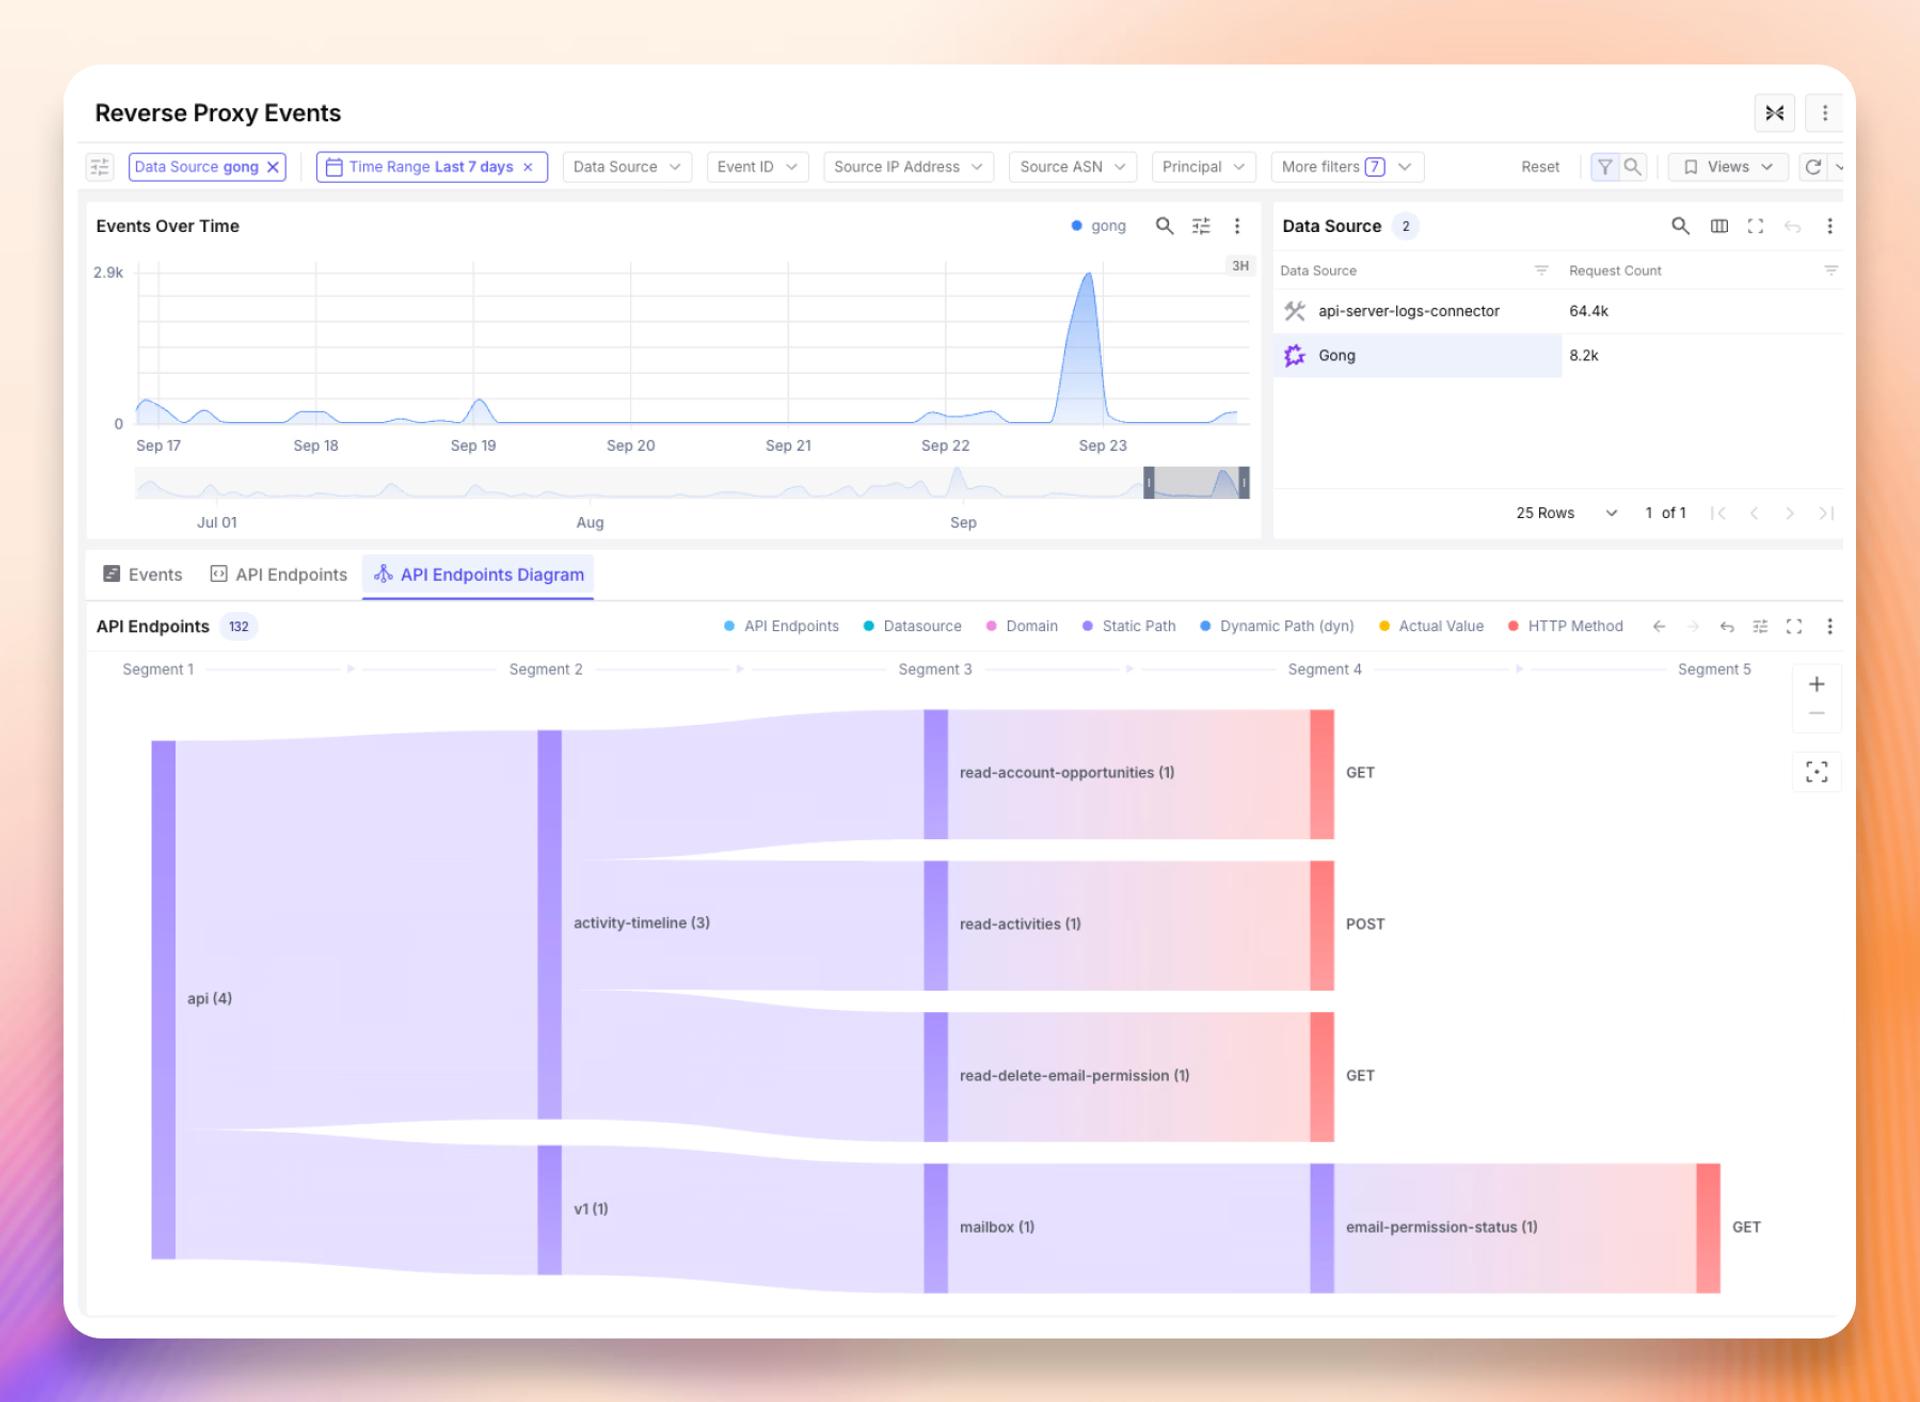Open the column chooser in the Data Source panel
This screenshot has width=1920, height=1402.
1719,226
